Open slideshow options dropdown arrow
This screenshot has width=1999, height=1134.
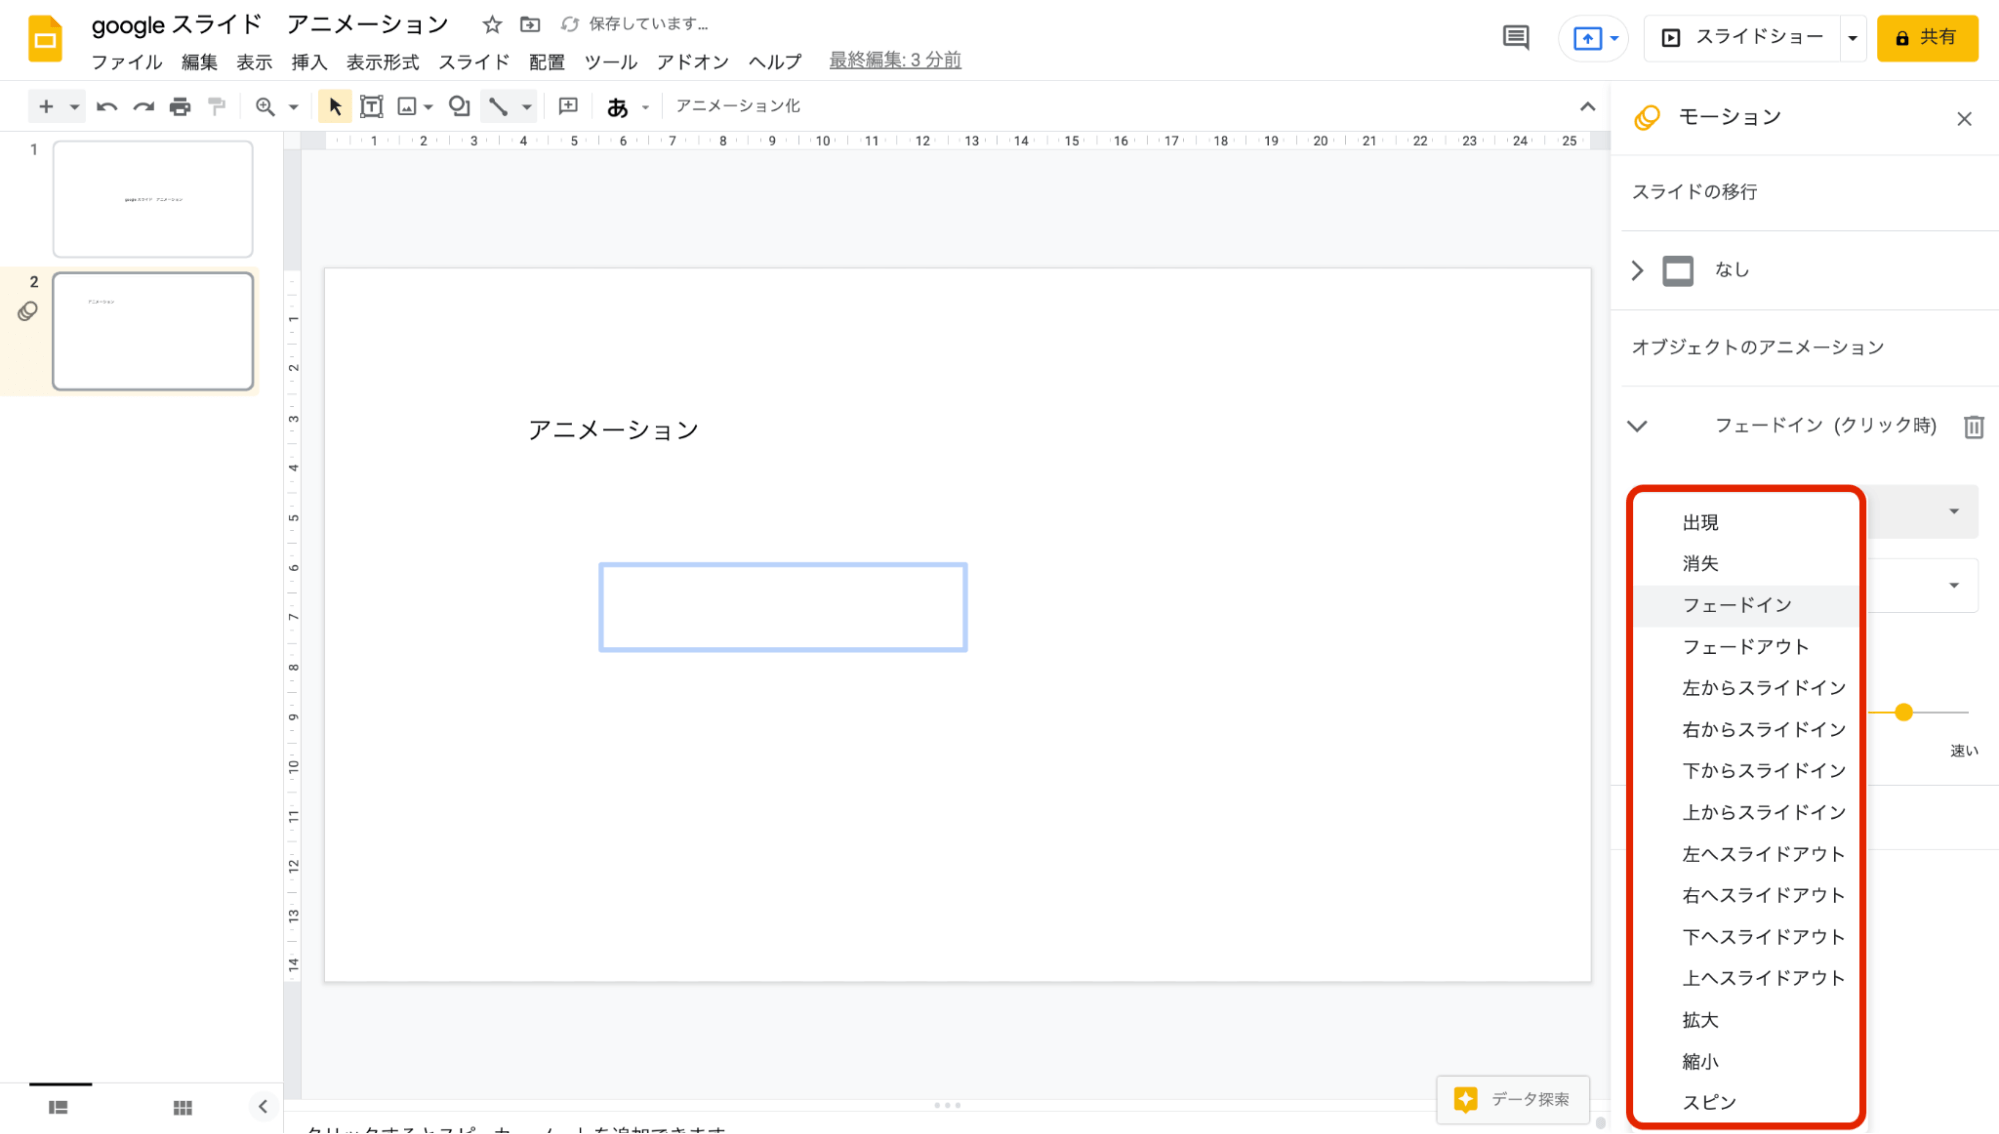click(x=1852, y=38)
